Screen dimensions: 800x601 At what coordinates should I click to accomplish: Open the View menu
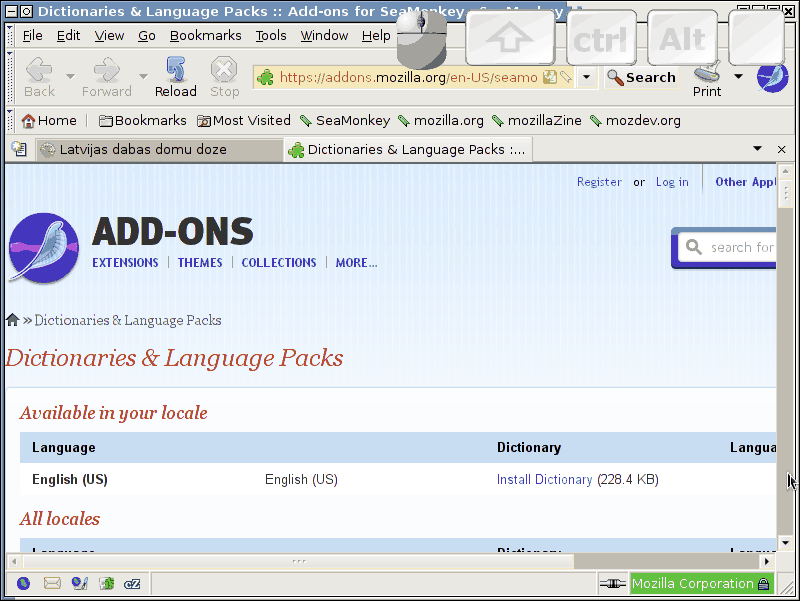(109, 35)
